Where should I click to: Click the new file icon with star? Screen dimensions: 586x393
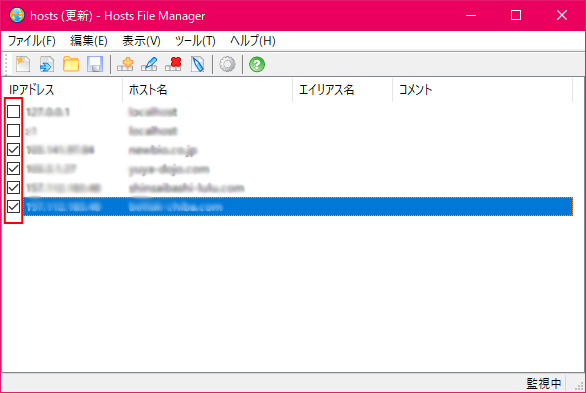coord(23,64)
